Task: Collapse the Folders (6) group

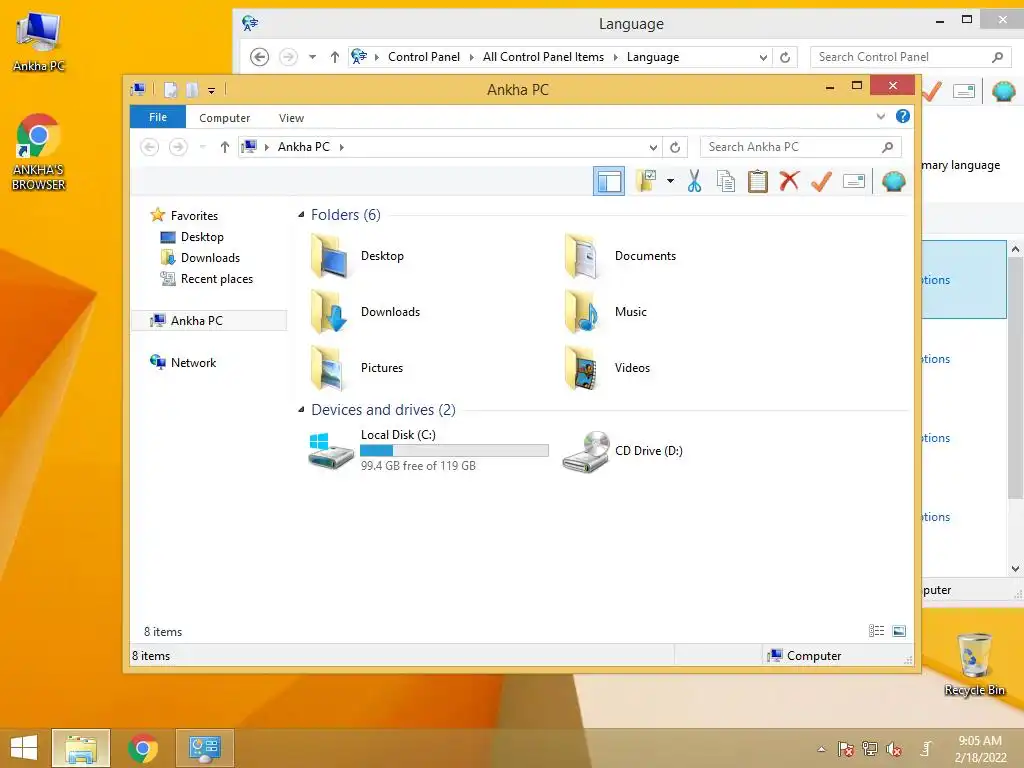Action: (301, 215)
